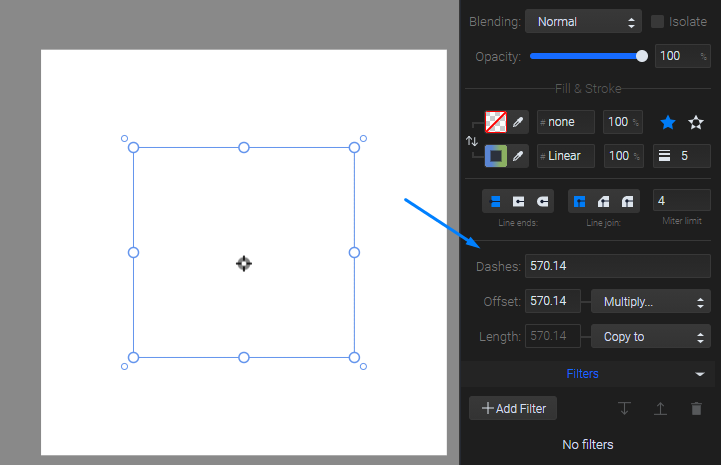
Task: Click the bottom-left corner handle of selection
Action: (133, 357)
